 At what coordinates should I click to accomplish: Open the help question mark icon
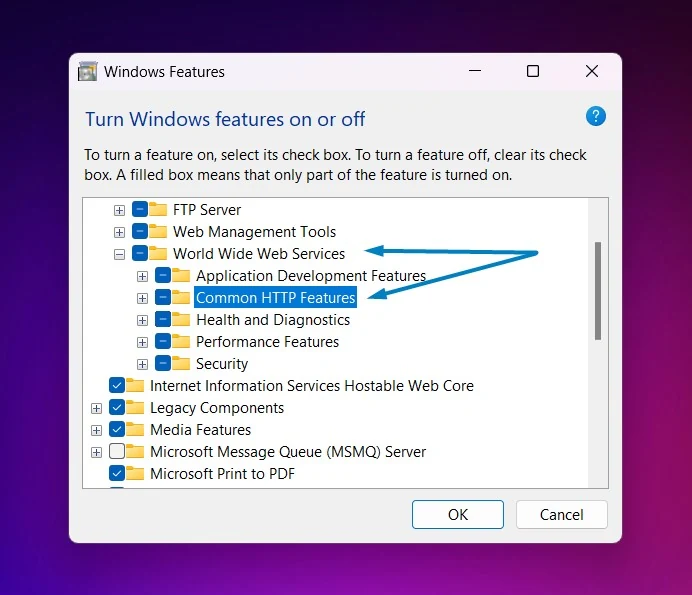(595, 117)
